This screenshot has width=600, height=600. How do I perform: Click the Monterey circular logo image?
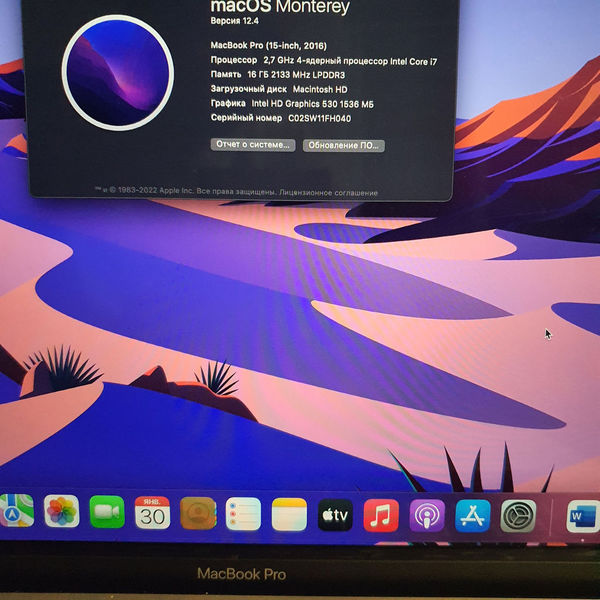click(x=118, y=73)
